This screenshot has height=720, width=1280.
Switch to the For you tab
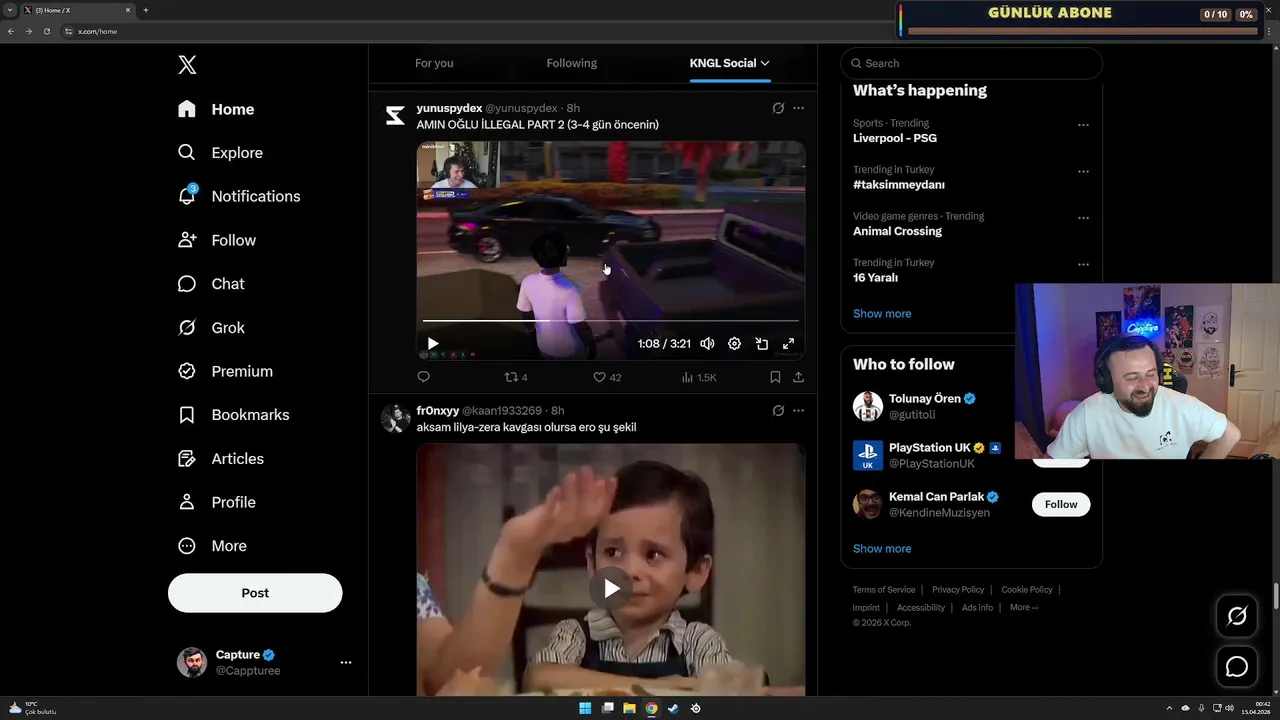[434, 63]
